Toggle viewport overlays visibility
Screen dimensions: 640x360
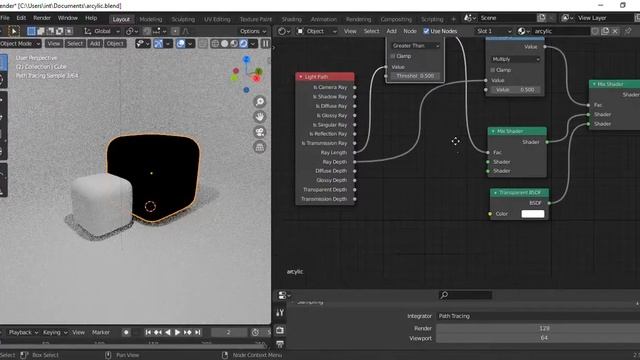click(180, 44)
